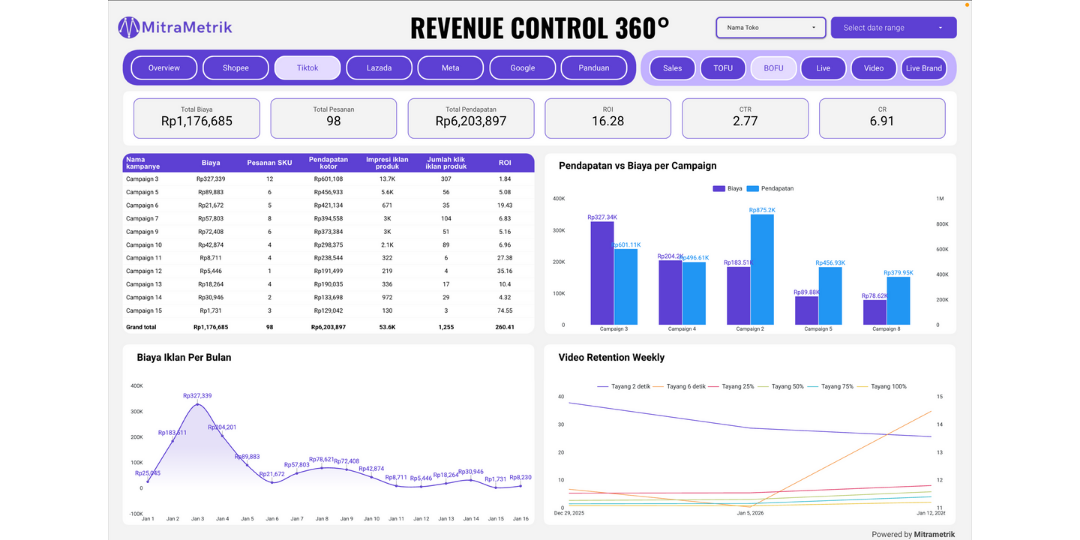Click the MitraMetrik logo icon
Screen dimensions: 1080x540
tap(128, 27)
